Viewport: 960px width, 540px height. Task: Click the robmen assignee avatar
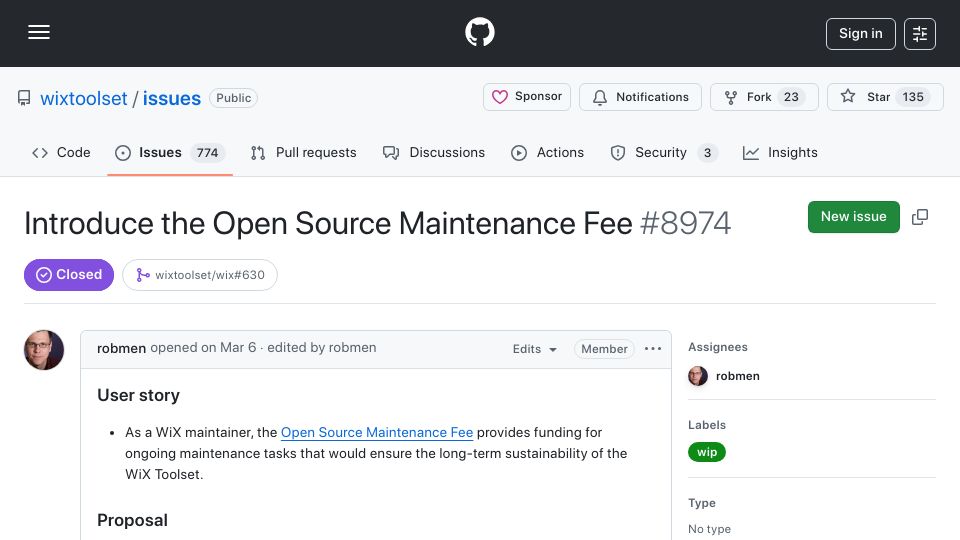point(698,376)
